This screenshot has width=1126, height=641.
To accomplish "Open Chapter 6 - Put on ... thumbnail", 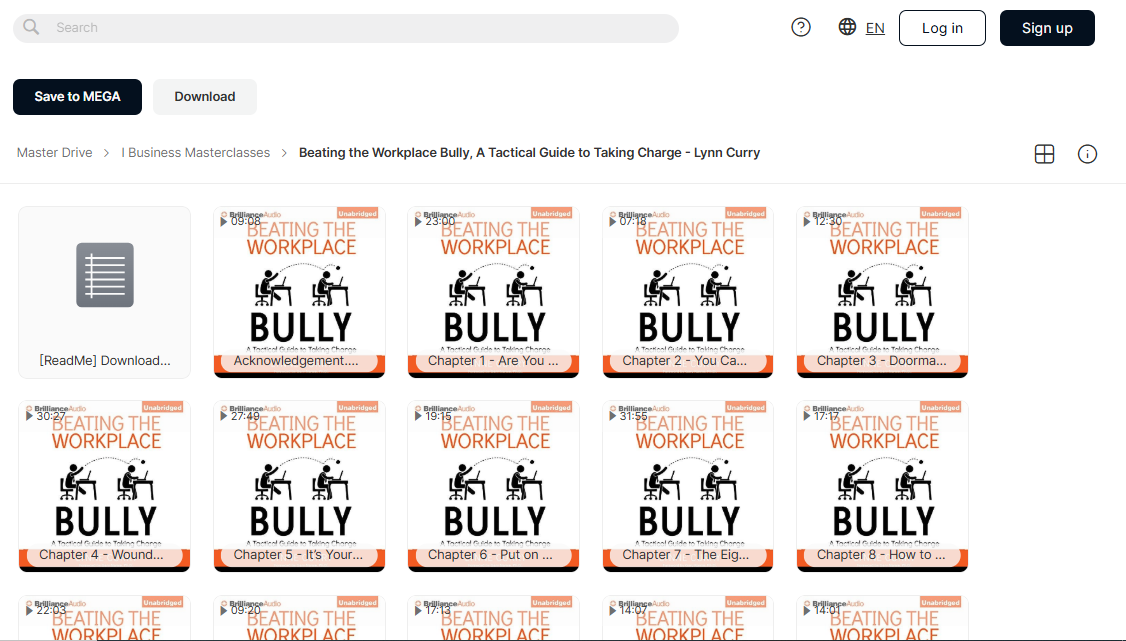I will point(493,486).
